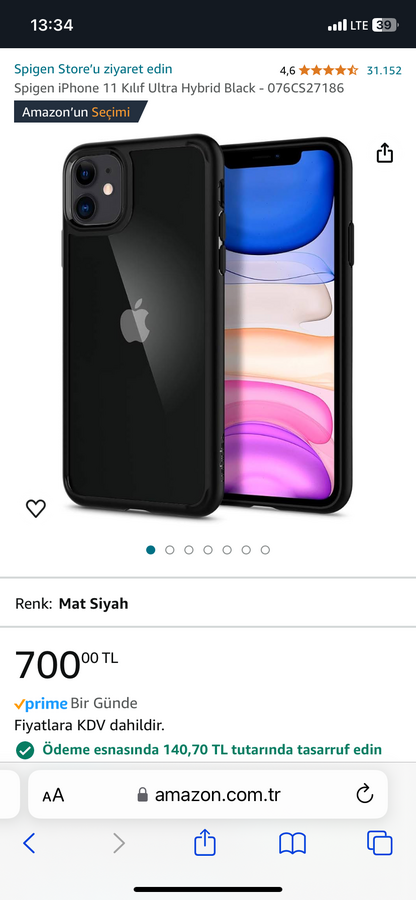Open the Safari share sheet icon
The height and width of the screenshot is (900, 416).
tap(205, 842)
